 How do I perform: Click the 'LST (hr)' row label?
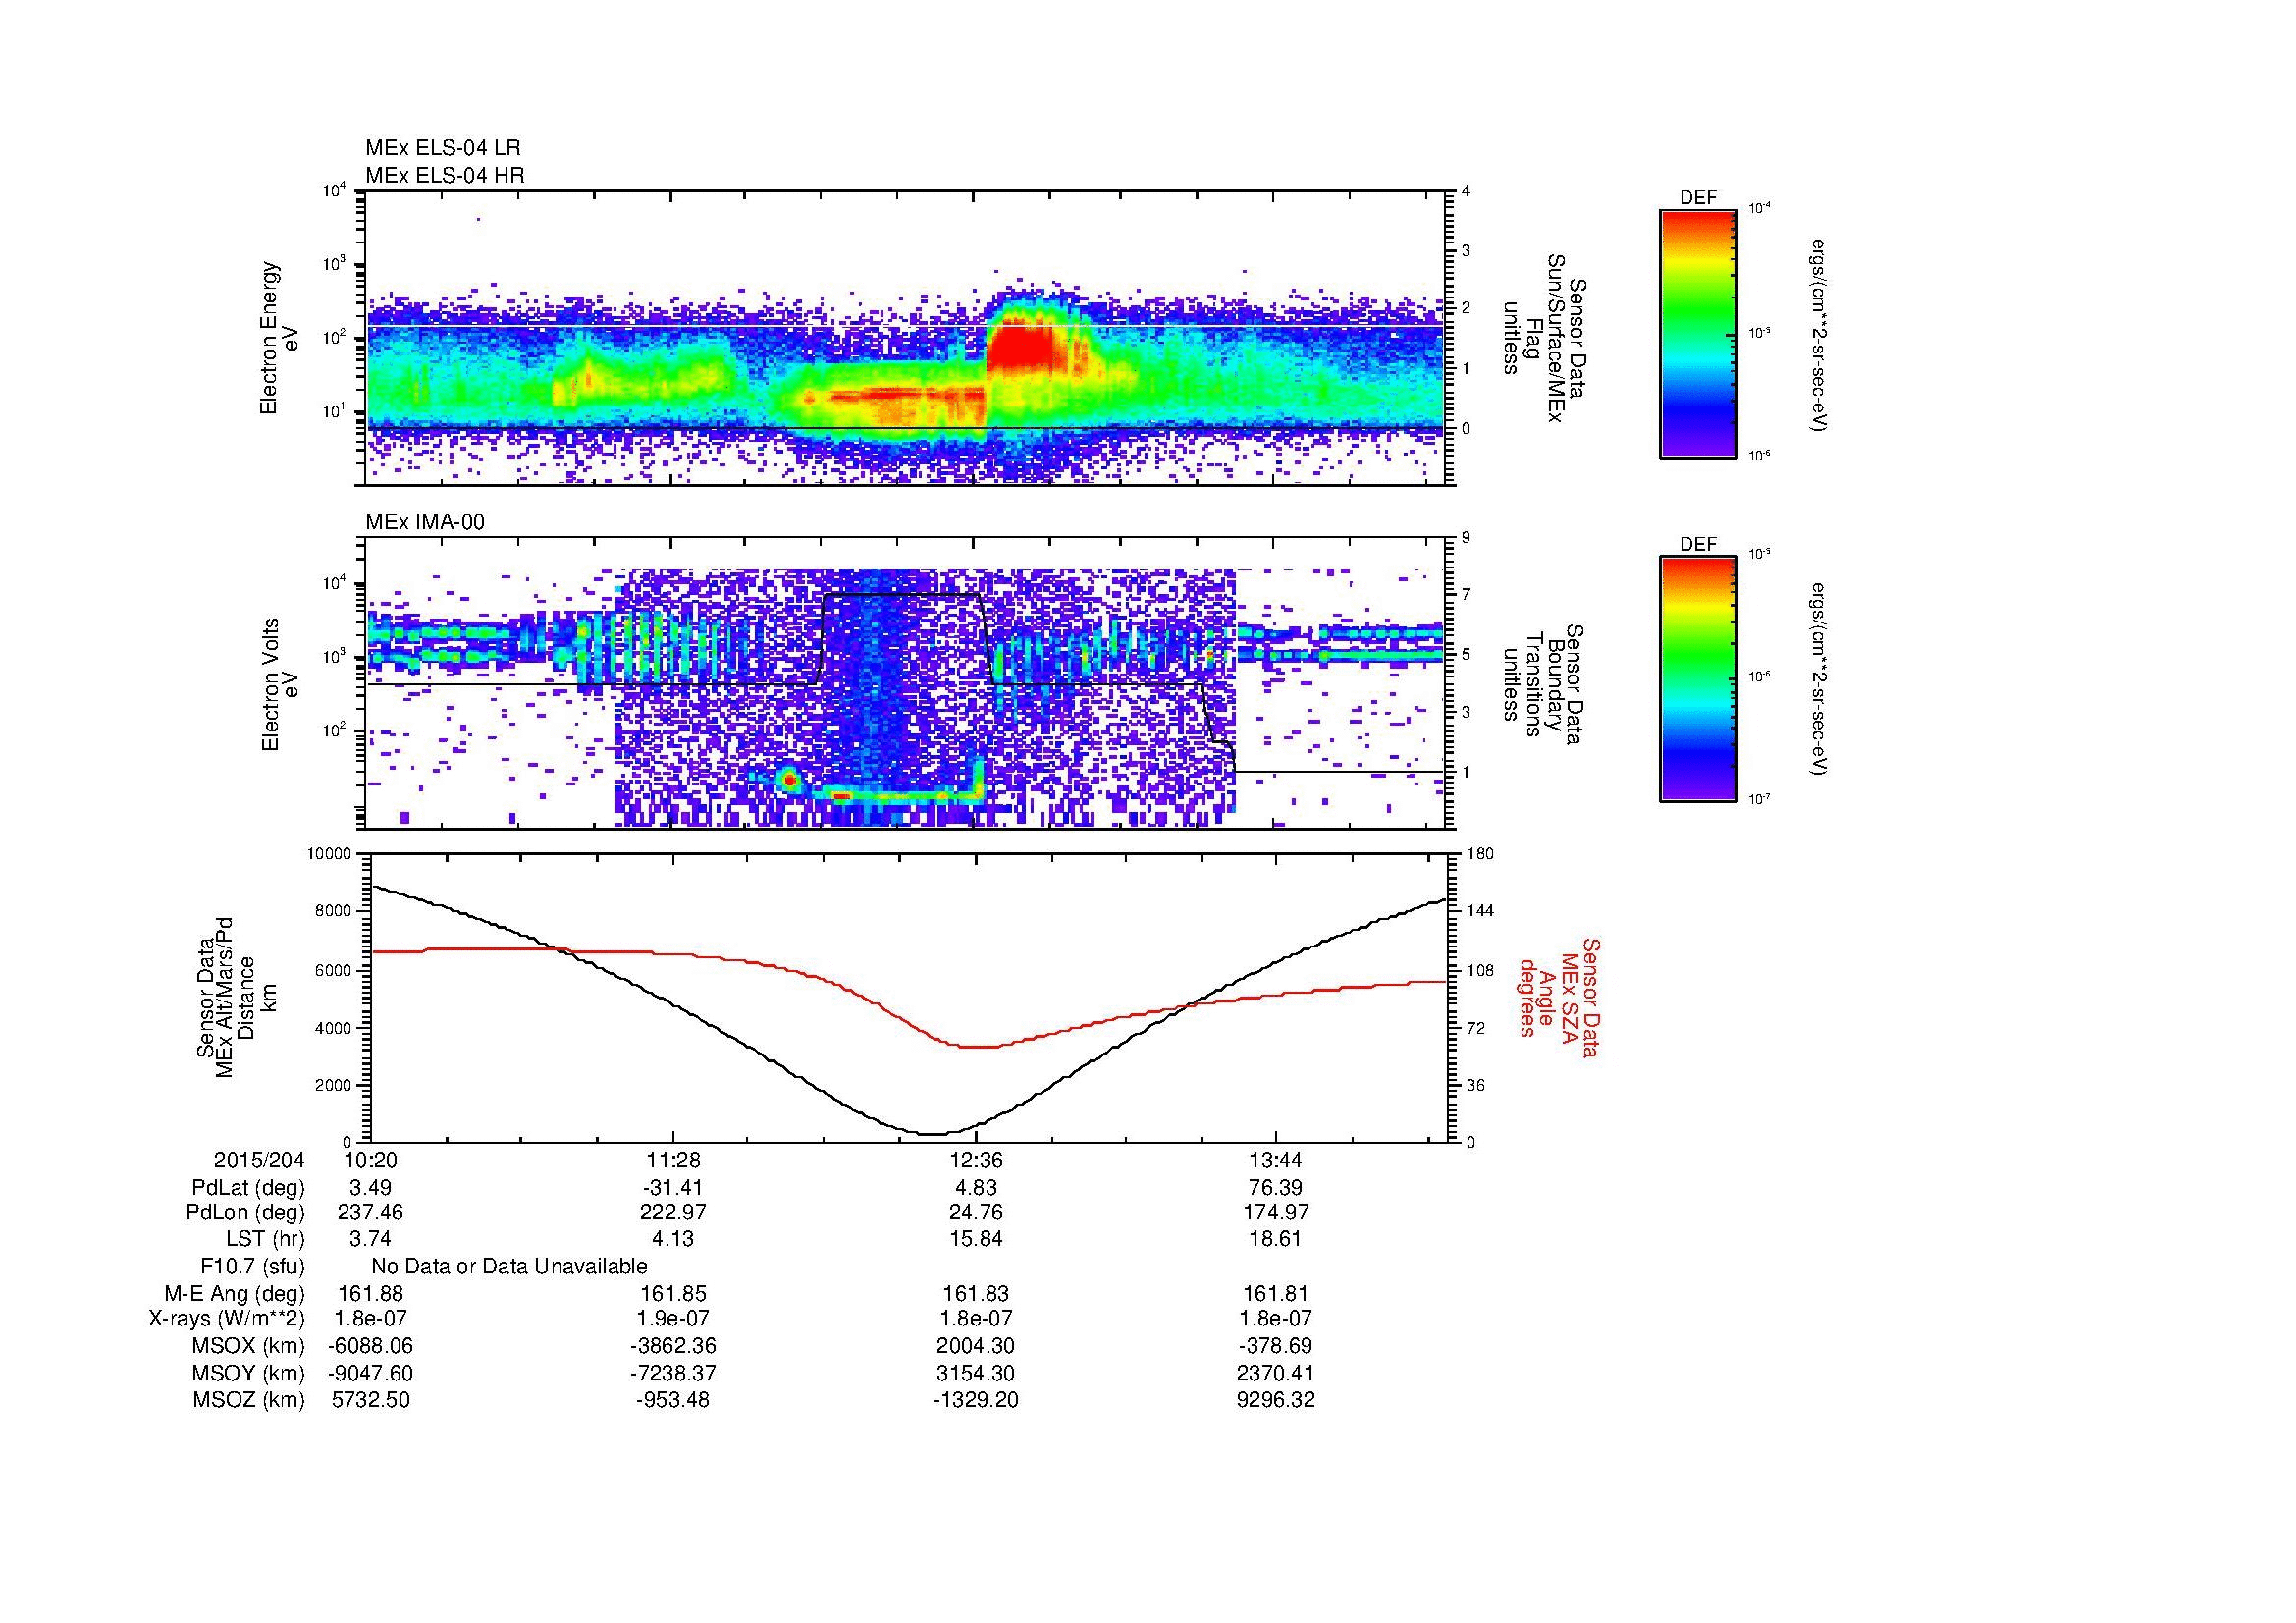[265, 1239]
